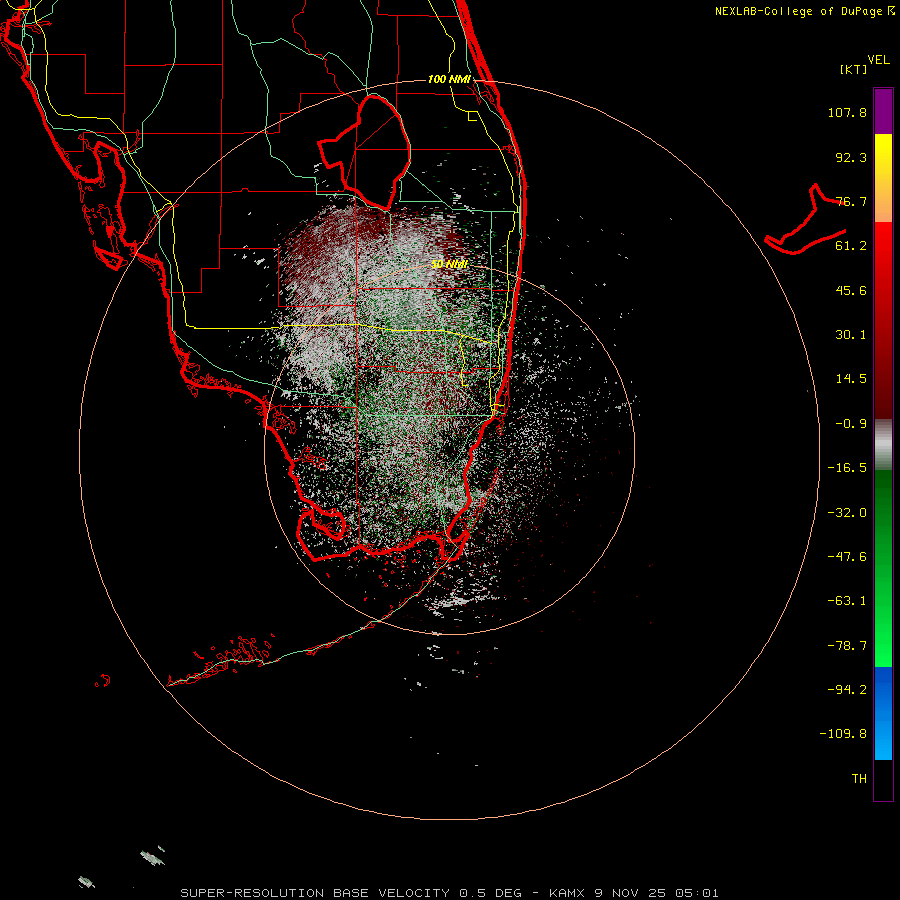Image resolution: width=900 pixels, height=900 pixels.
Task: Select the -47.6 legend value
Action: click(x=847, y=557)
